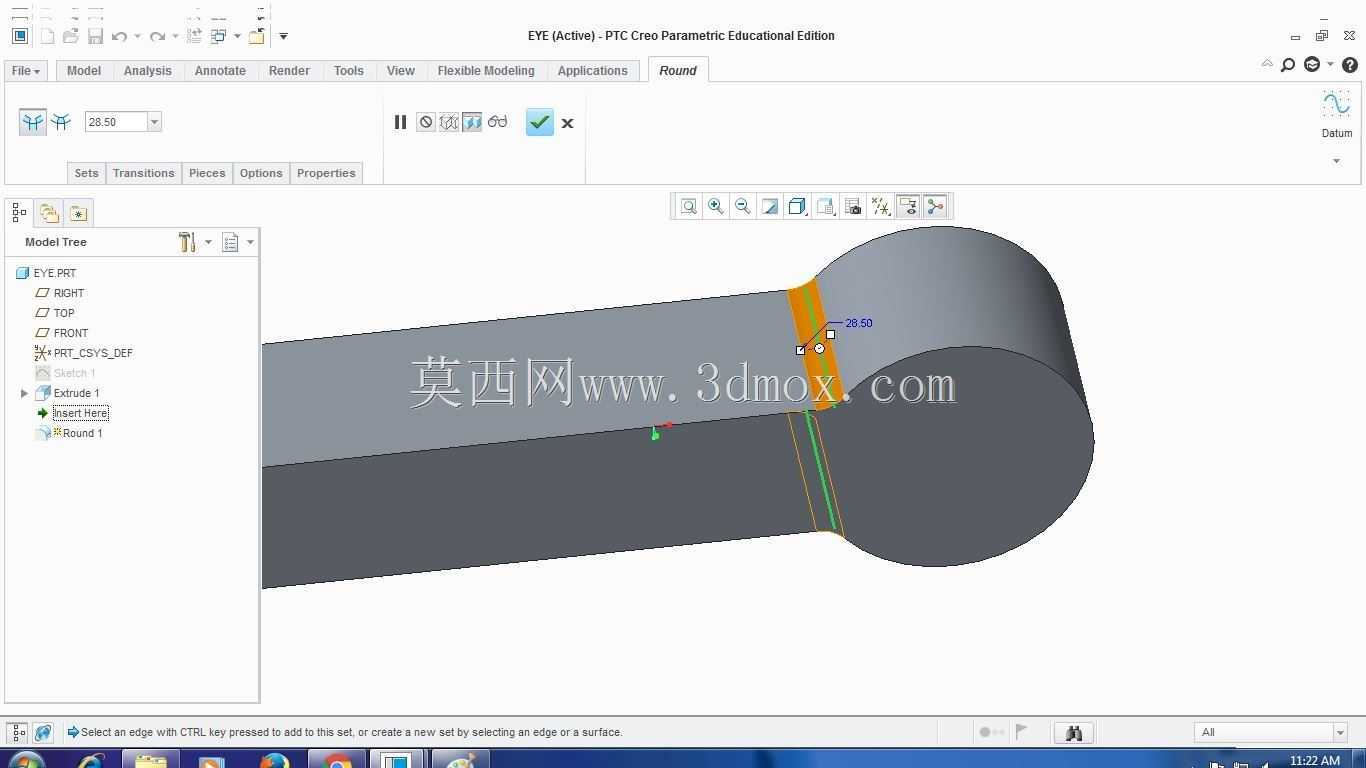Show the Favorites tab icon

pos(78,213)
